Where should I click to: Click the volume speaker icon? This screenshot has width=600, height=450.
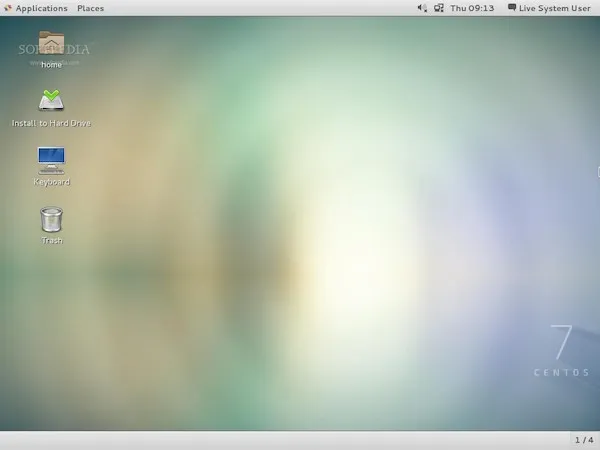click(x=422, y=8)
